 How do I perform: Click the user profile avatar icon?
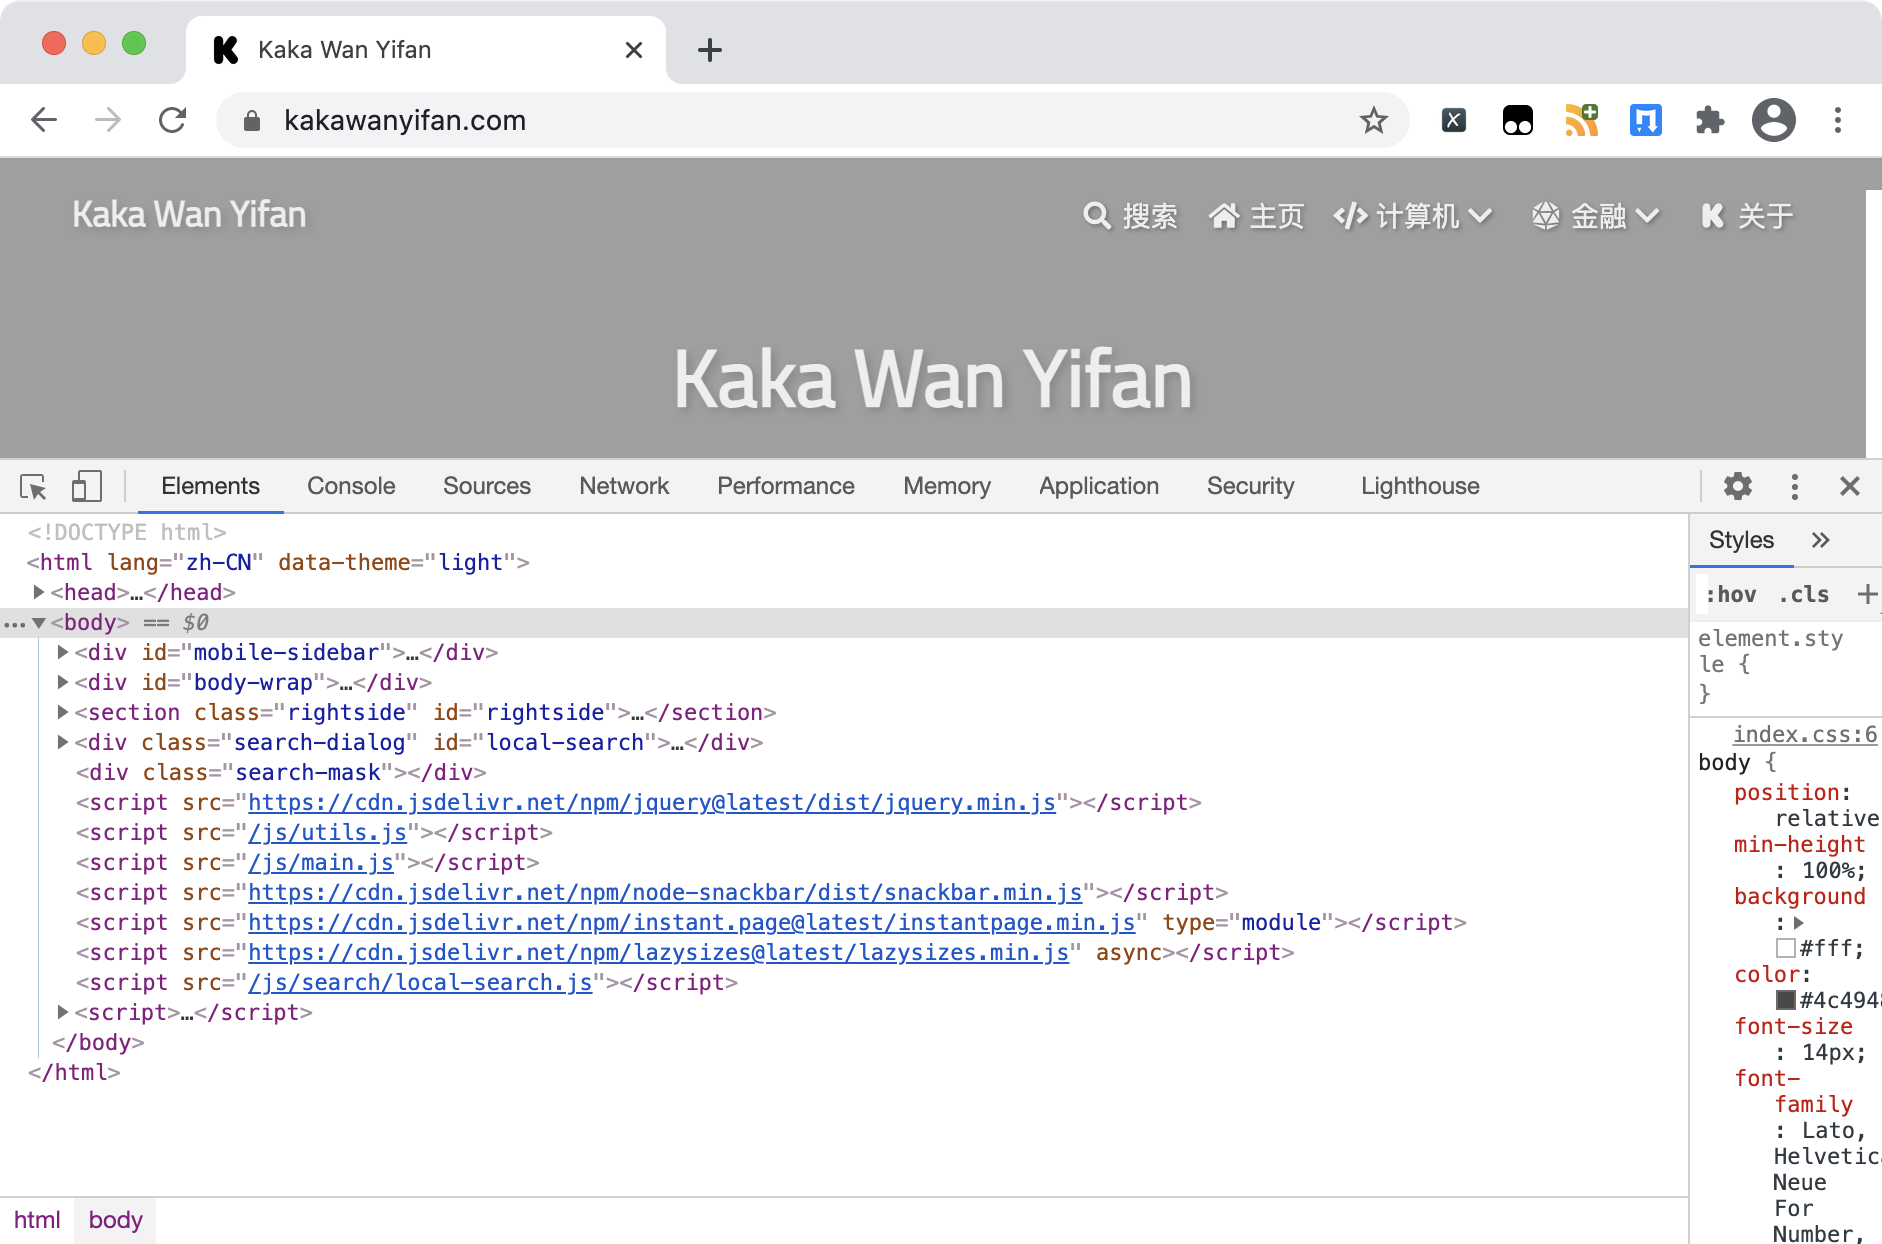click(1773, 121)
